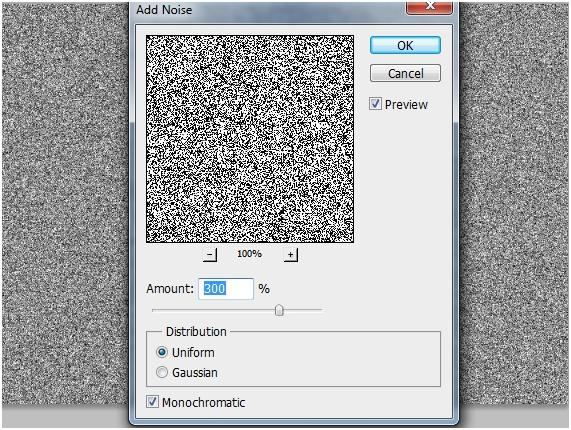Click the slider track right of handle
Screen dimensions: 571x430
click(303, 310)
